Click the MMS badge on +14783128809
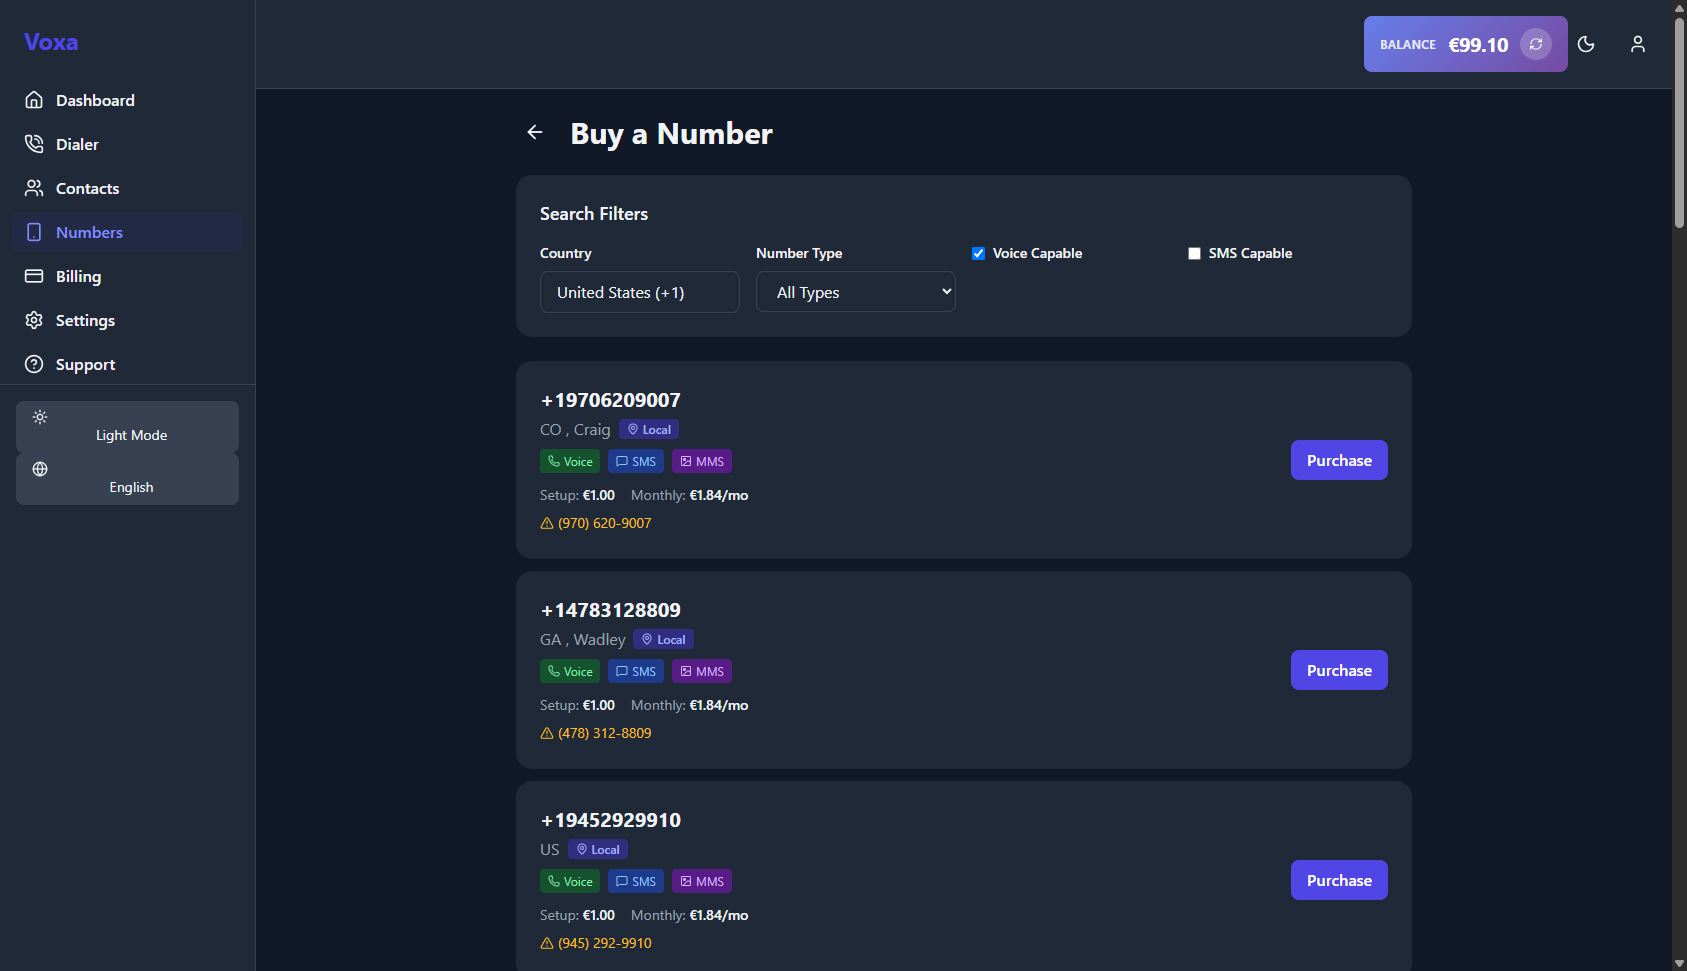The height and width of the screenshot is (971, 1687). [x=702, y=671]
